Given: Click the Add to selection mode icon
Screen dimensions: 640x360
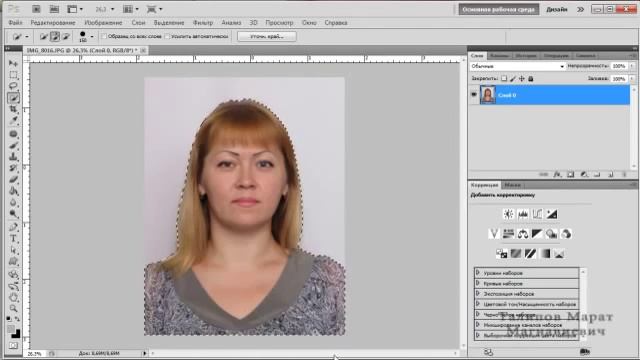Looking at the screenshot, I should pos(55,37).
